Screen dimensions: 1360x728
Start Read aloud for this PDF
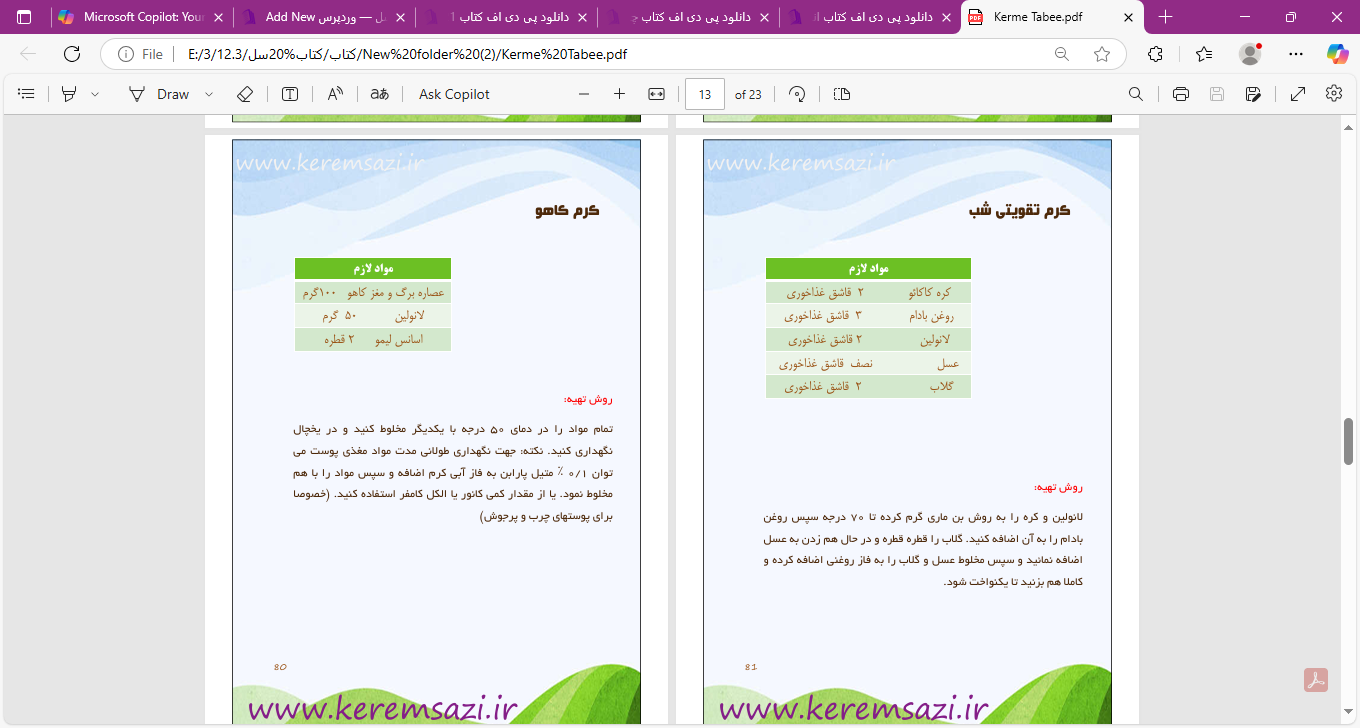(x=335, y=94)
